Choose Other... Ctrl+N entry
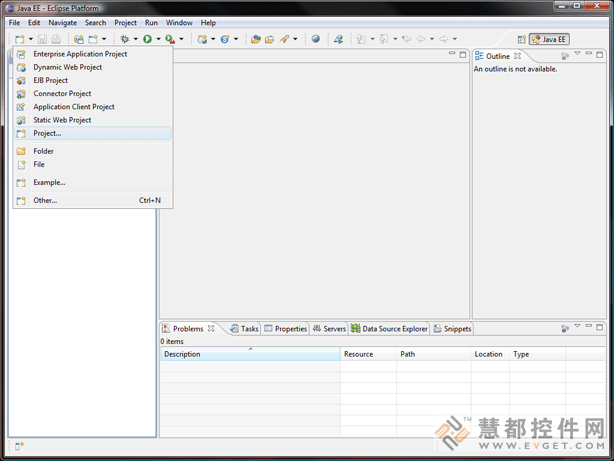 click(x=93, y=201)
